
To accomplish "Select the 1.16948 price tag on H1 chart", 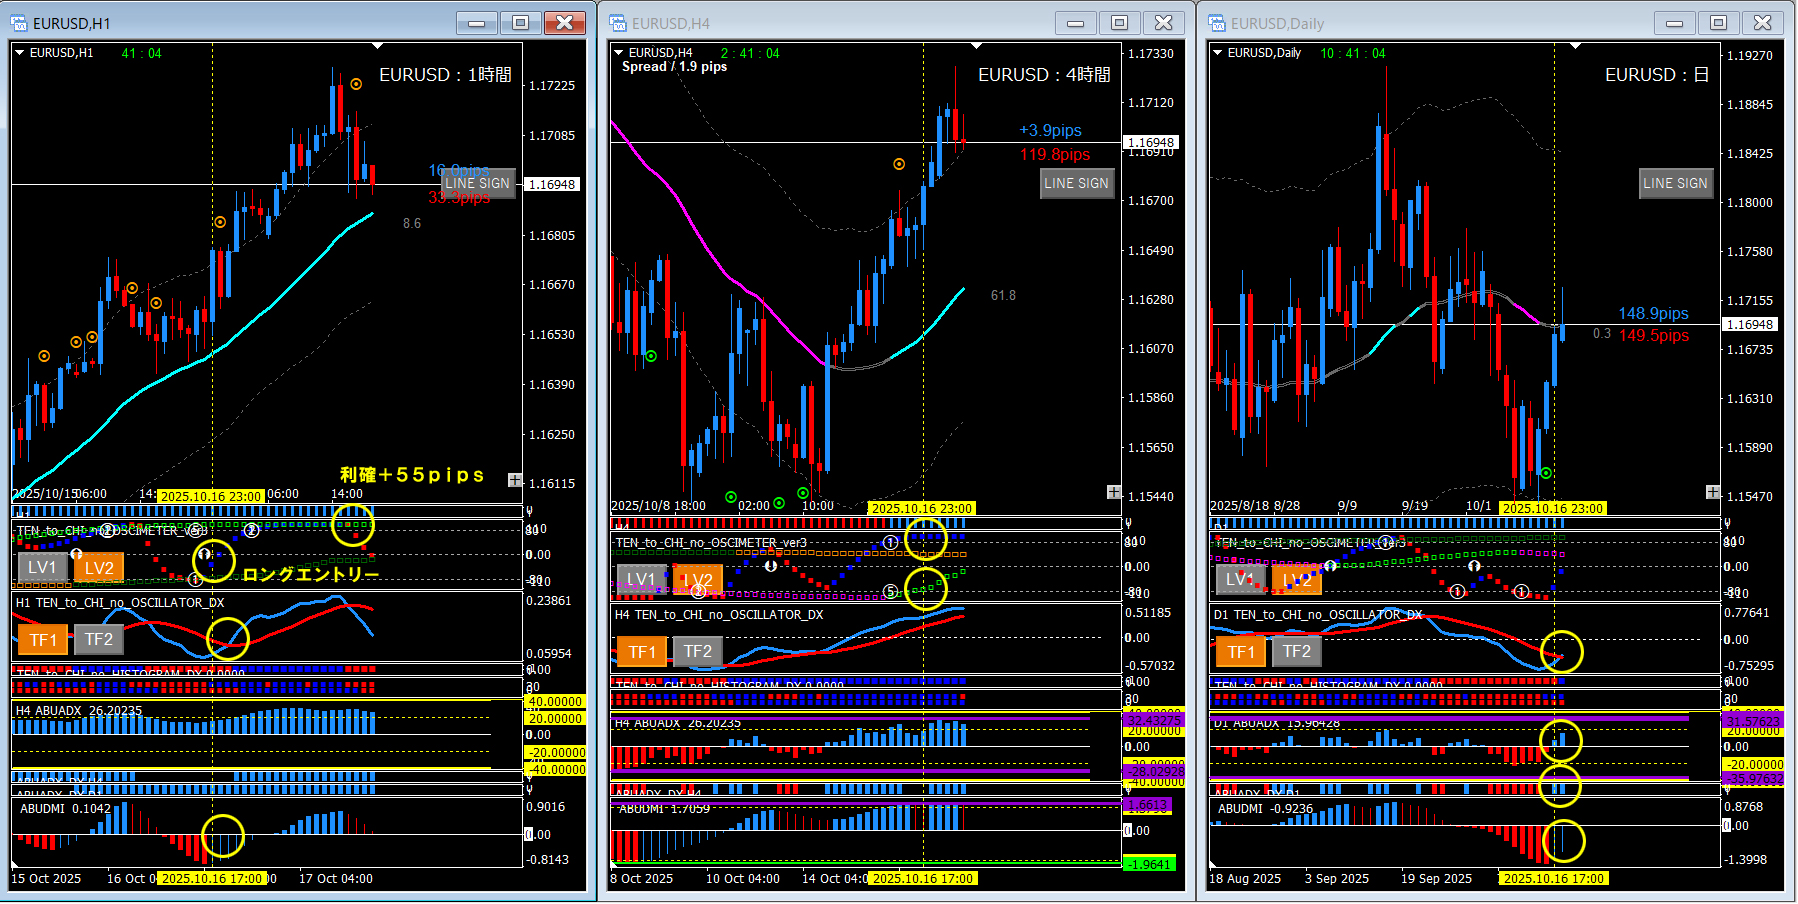I will point(552,185).
